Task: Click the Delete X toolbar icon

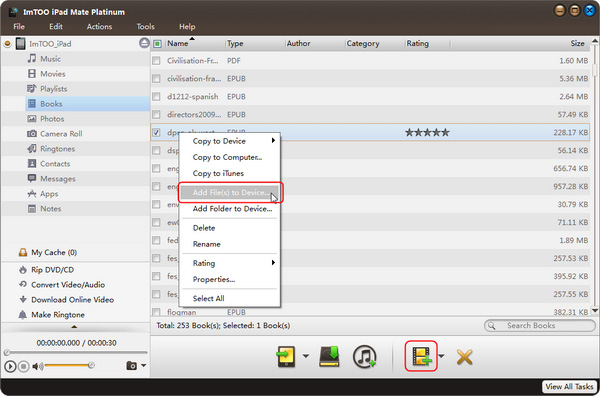Action: 464,357
